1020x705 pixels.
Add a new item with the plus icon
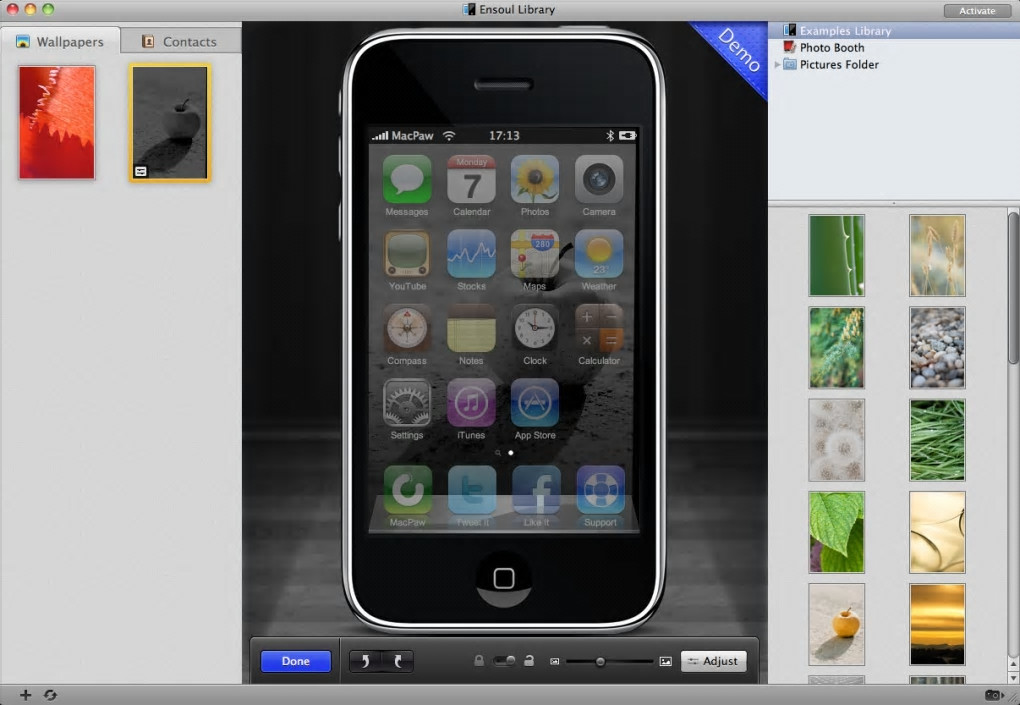(25, 695)
